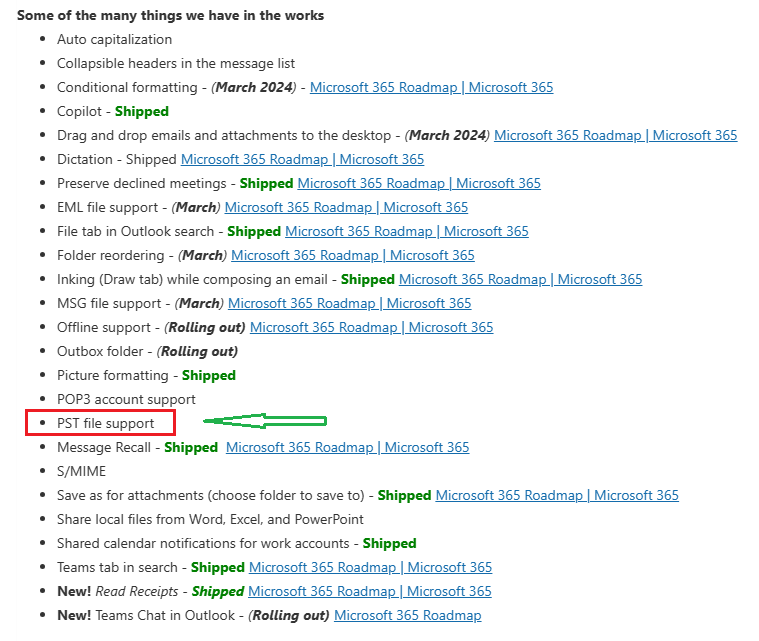
Task: Click the 'PST file support' list item
Action: point(106,424)
